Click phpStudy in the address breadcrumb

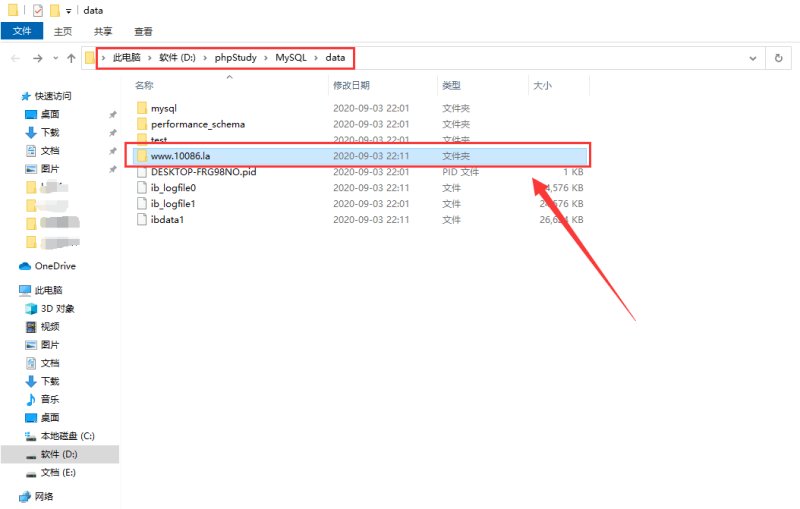click(x=235, y=58)
